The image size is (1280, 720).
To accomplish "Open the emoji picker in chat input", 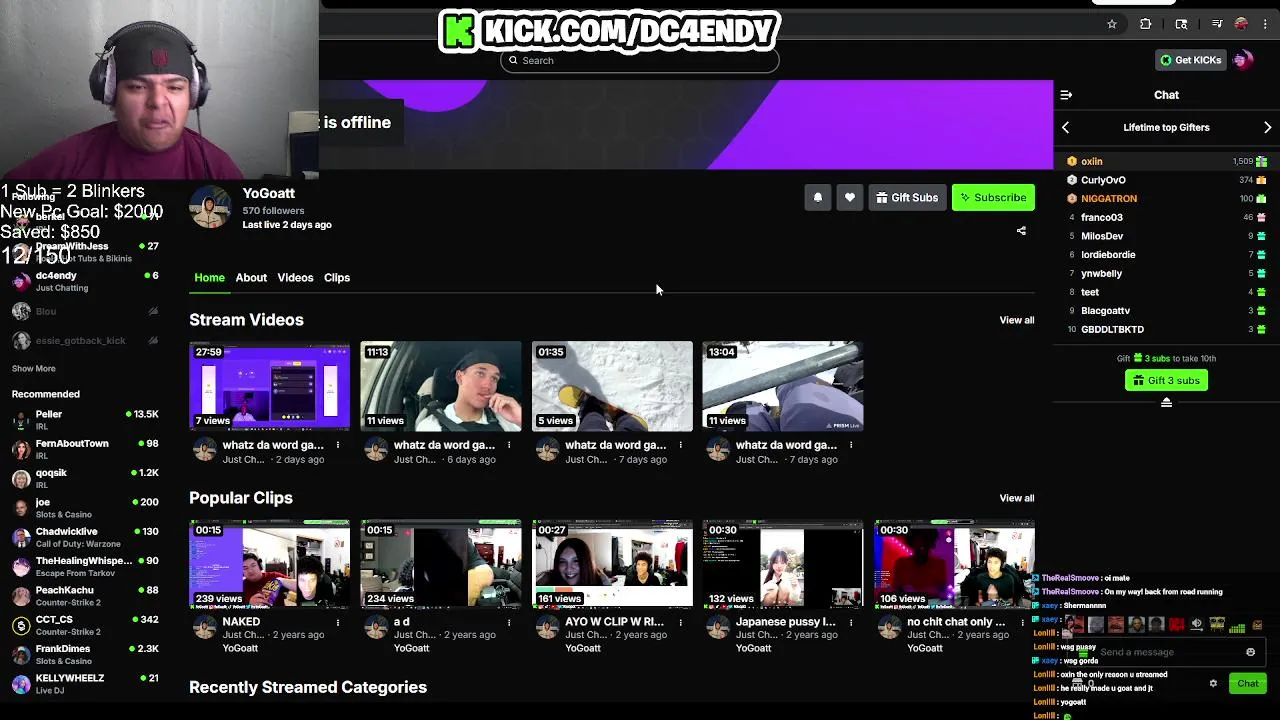I will pyautogui.click(x=1250, y=652).
